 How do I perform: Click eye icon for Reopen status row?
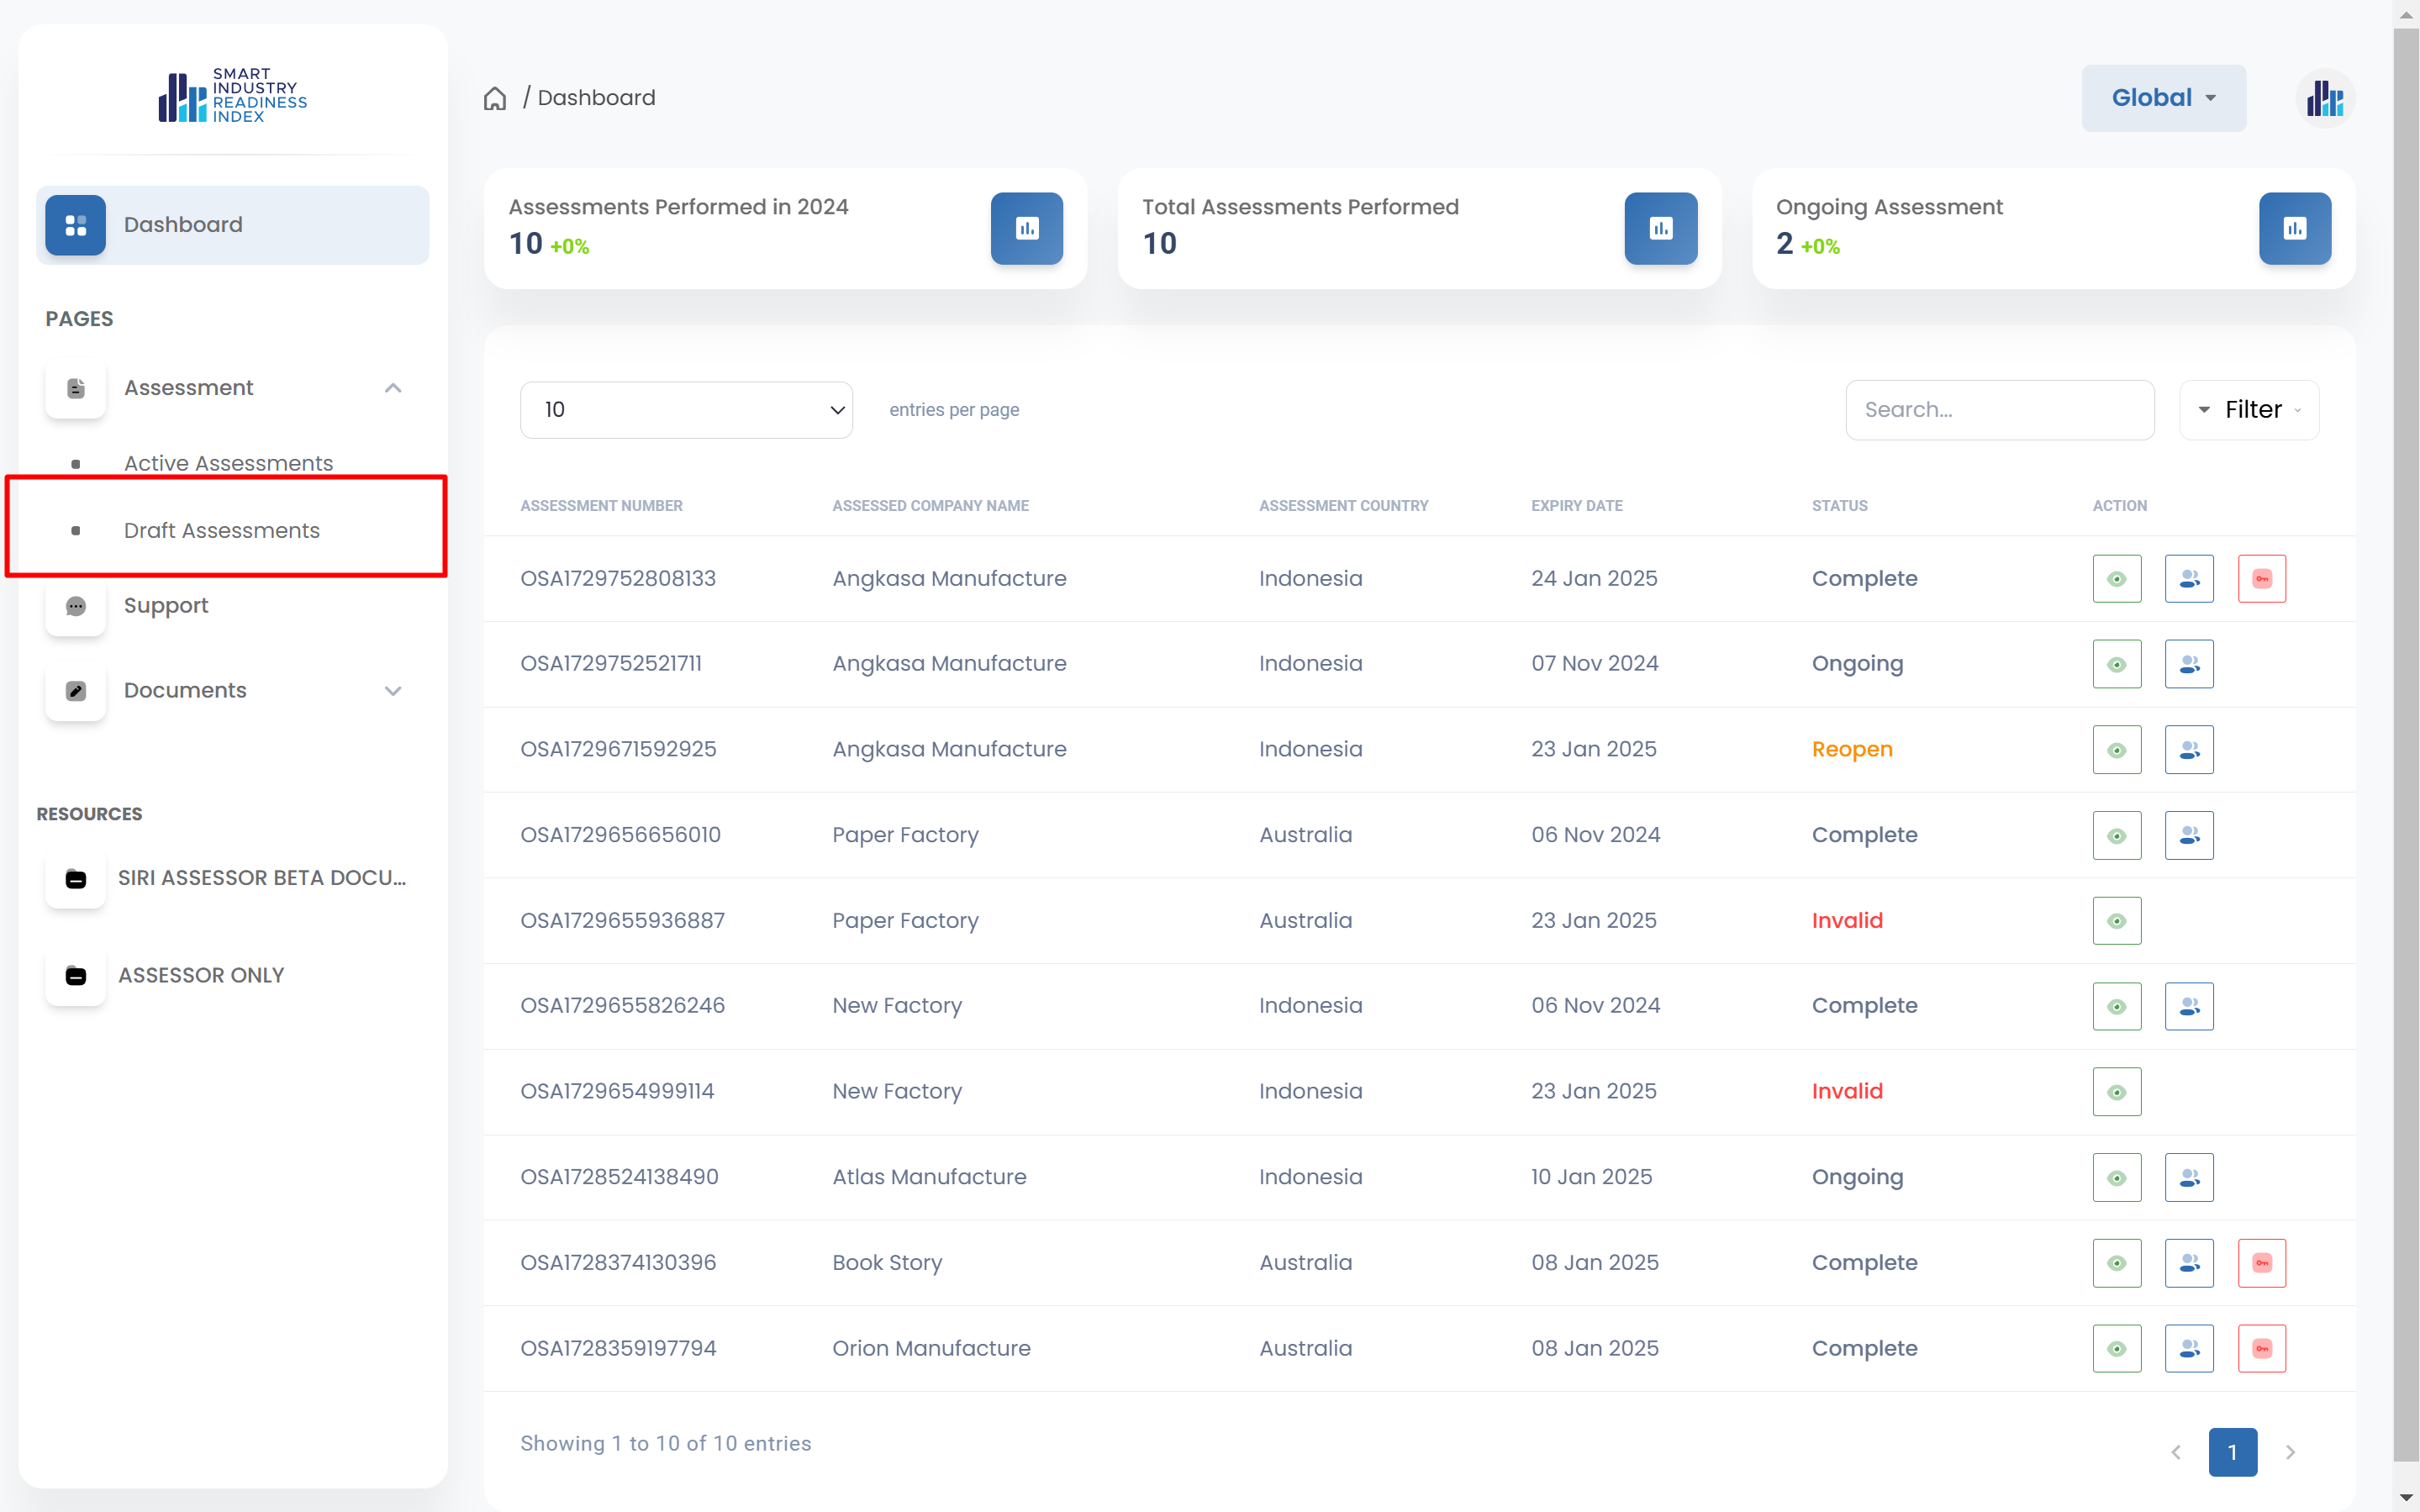(2116, 750)
